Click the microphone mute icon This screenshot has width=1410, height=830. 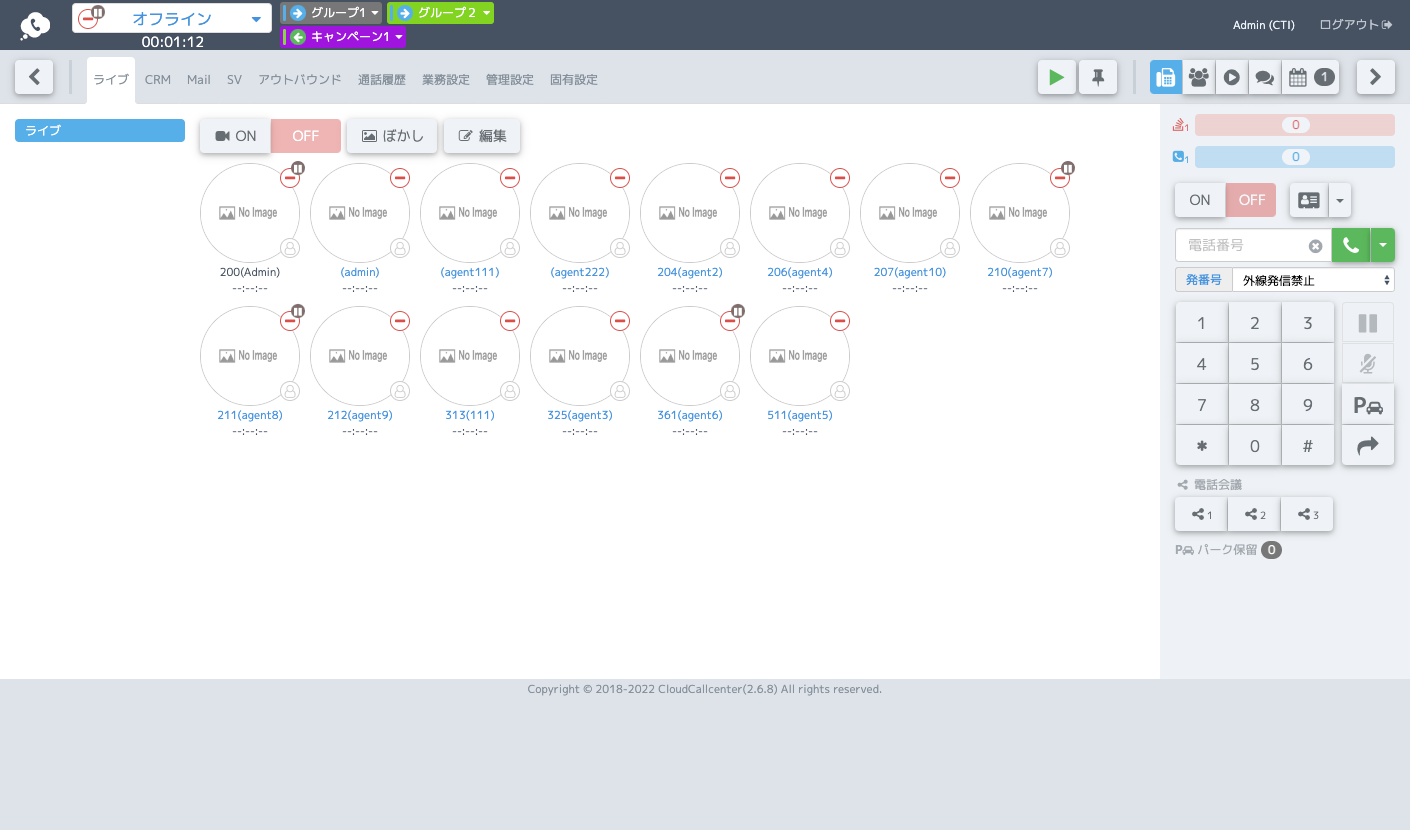(1368, 364)
